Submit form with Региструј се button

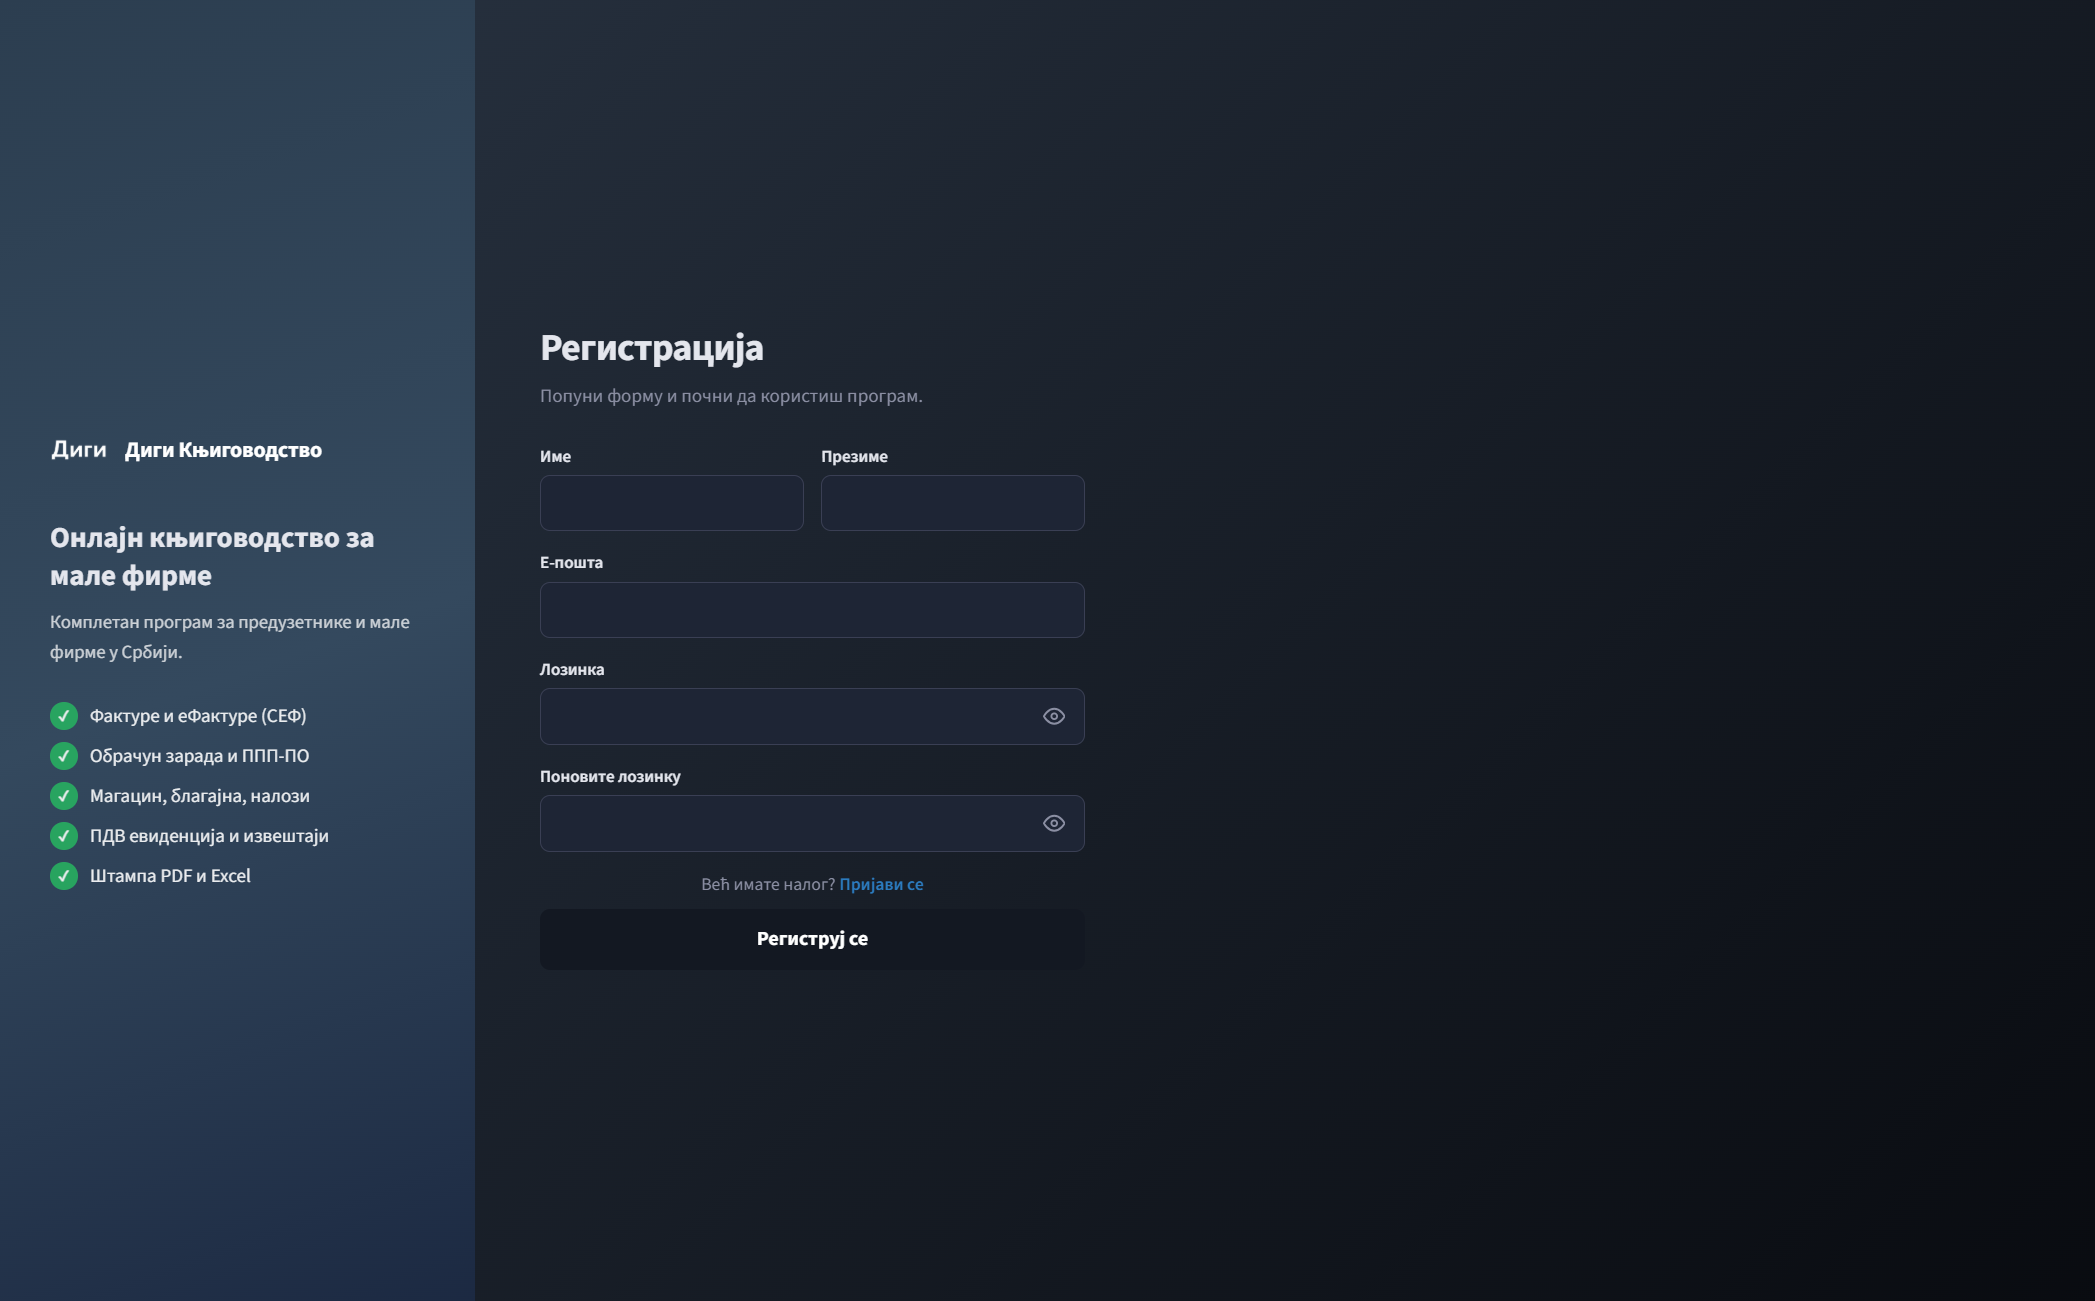click(812, 939)
